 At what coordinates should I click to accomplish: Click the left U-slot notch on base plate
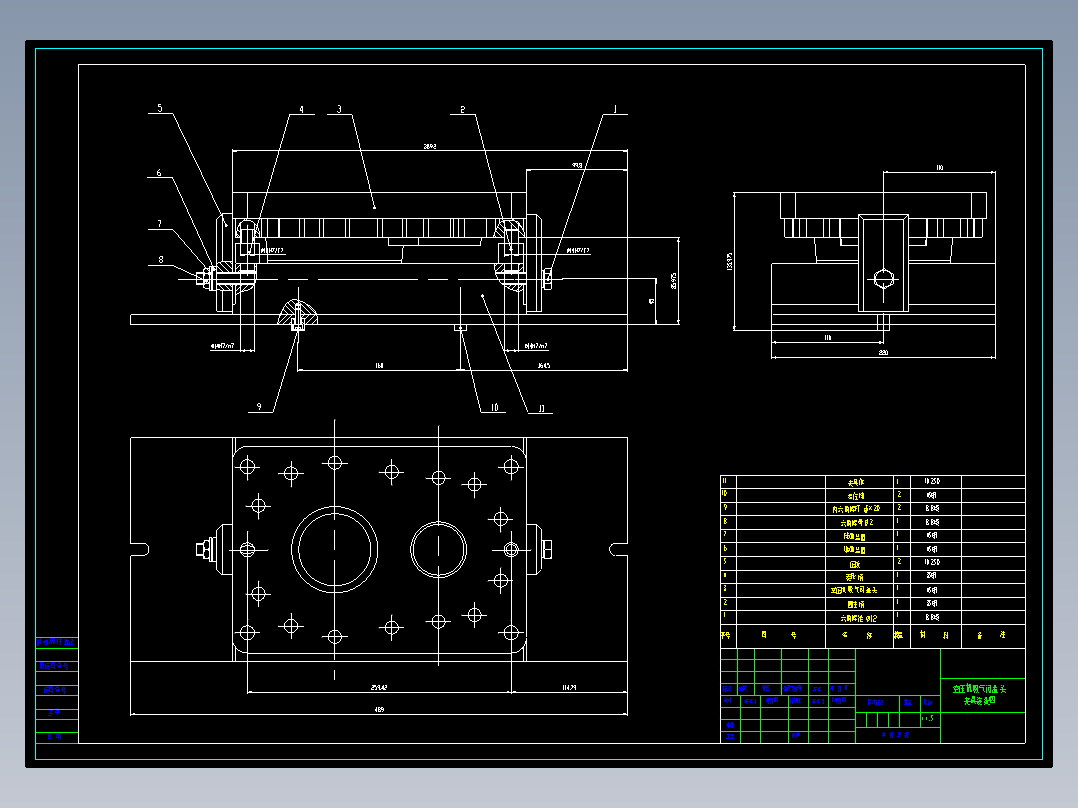140,549
